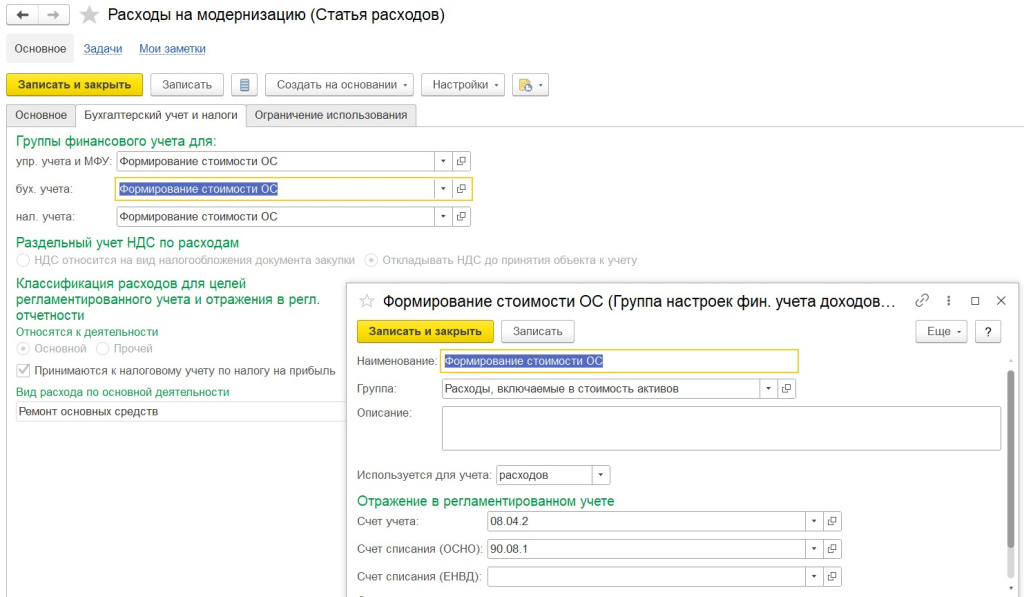Open the reports icon button in toolbar
Viewport: 1024px width, 597px height.
pyautogui.click(x=530, y=85)
